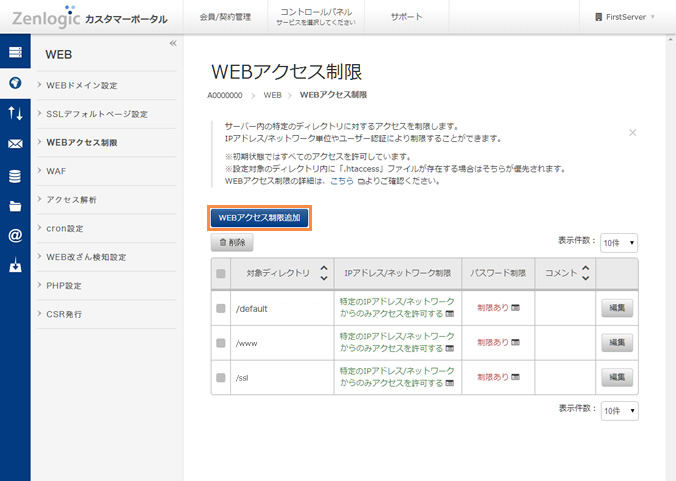Open the bottom 表示件数 10件 dropdown
676x481 pixels.
tap(620, 411)
